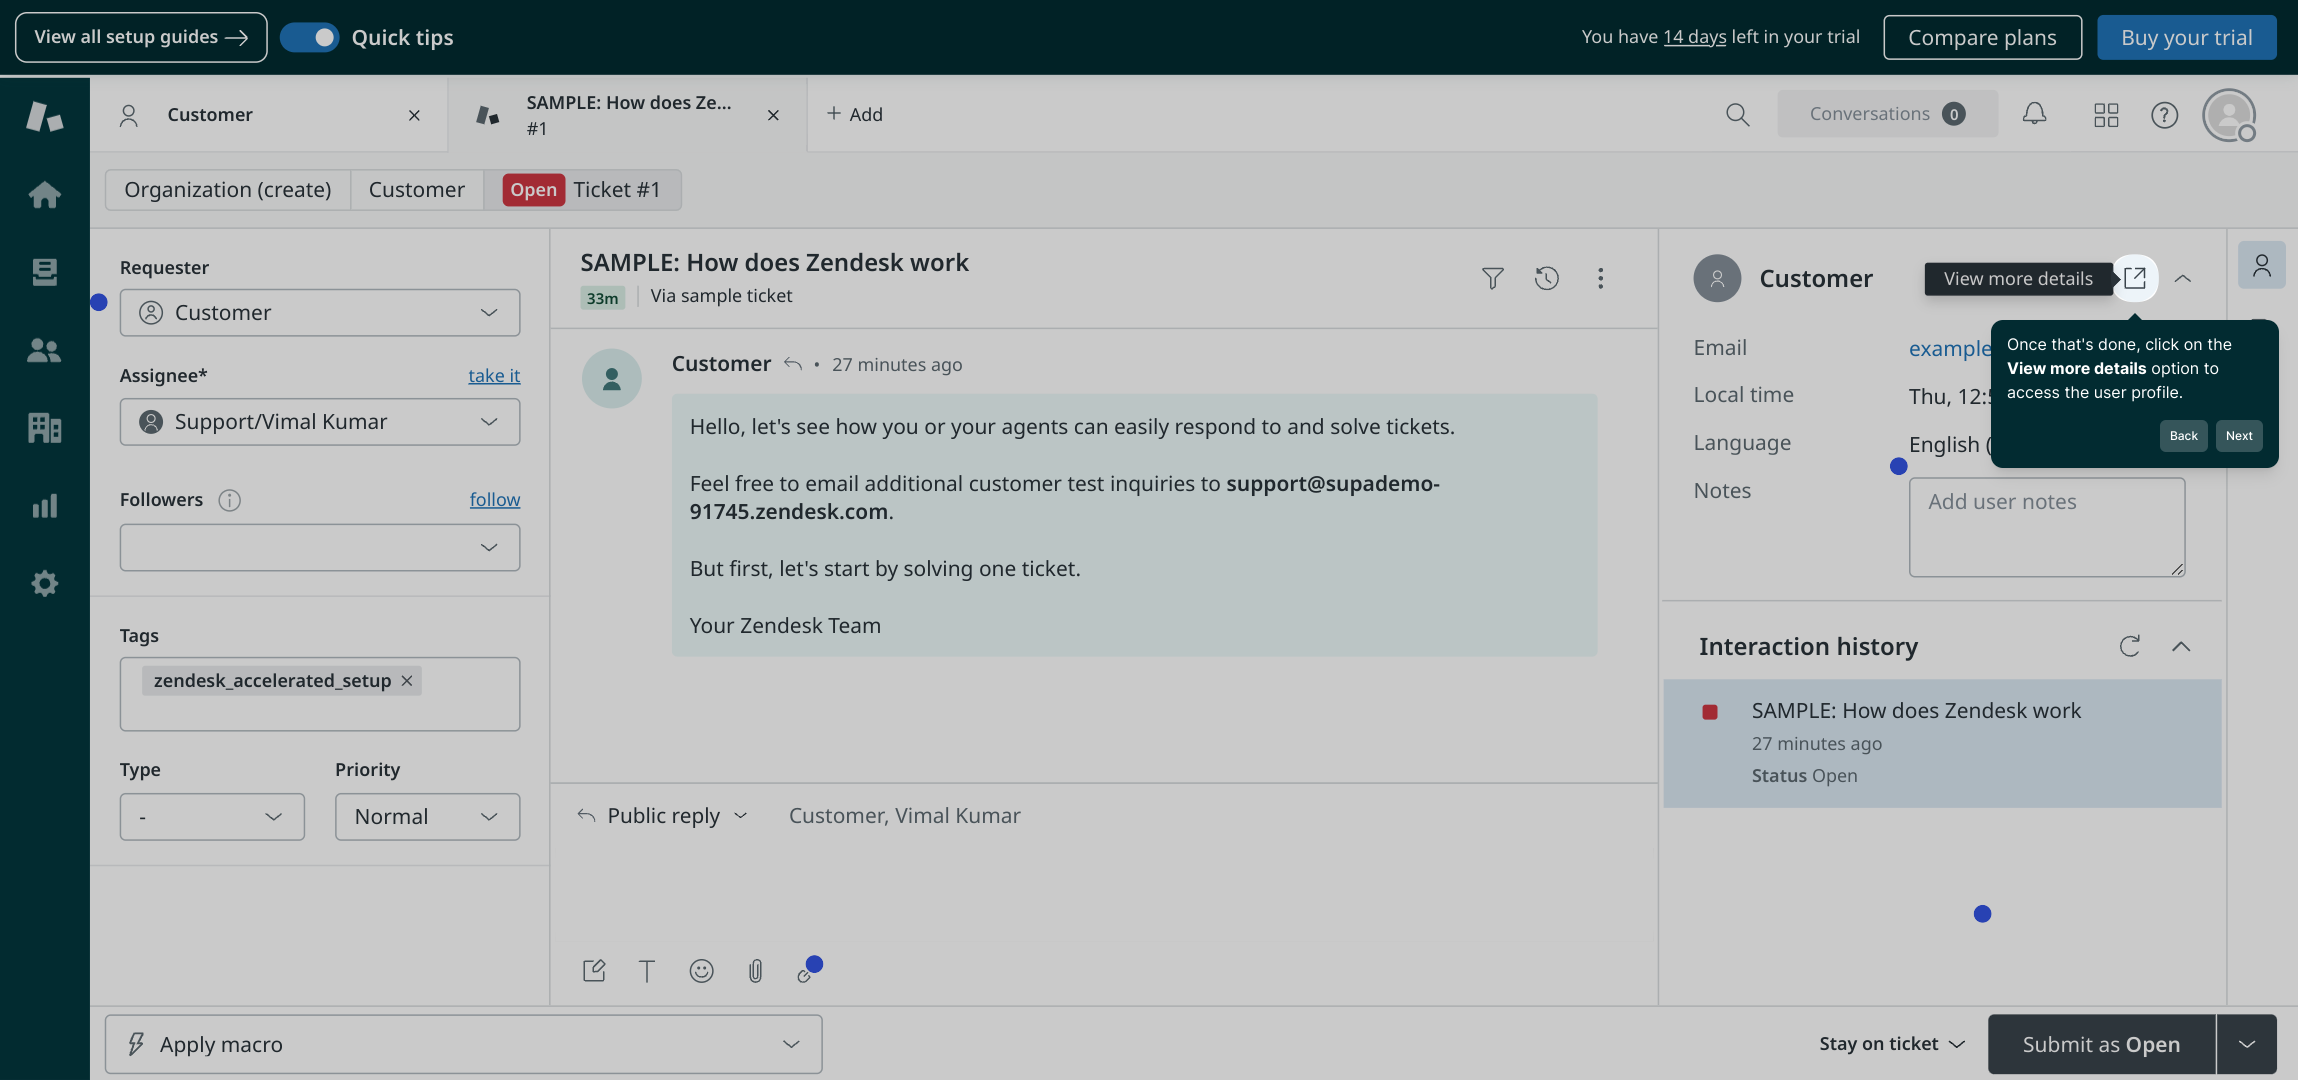Click the Add user notes field
2298x1080 pixels.
pyautogui.click(x=2047, y=527)
